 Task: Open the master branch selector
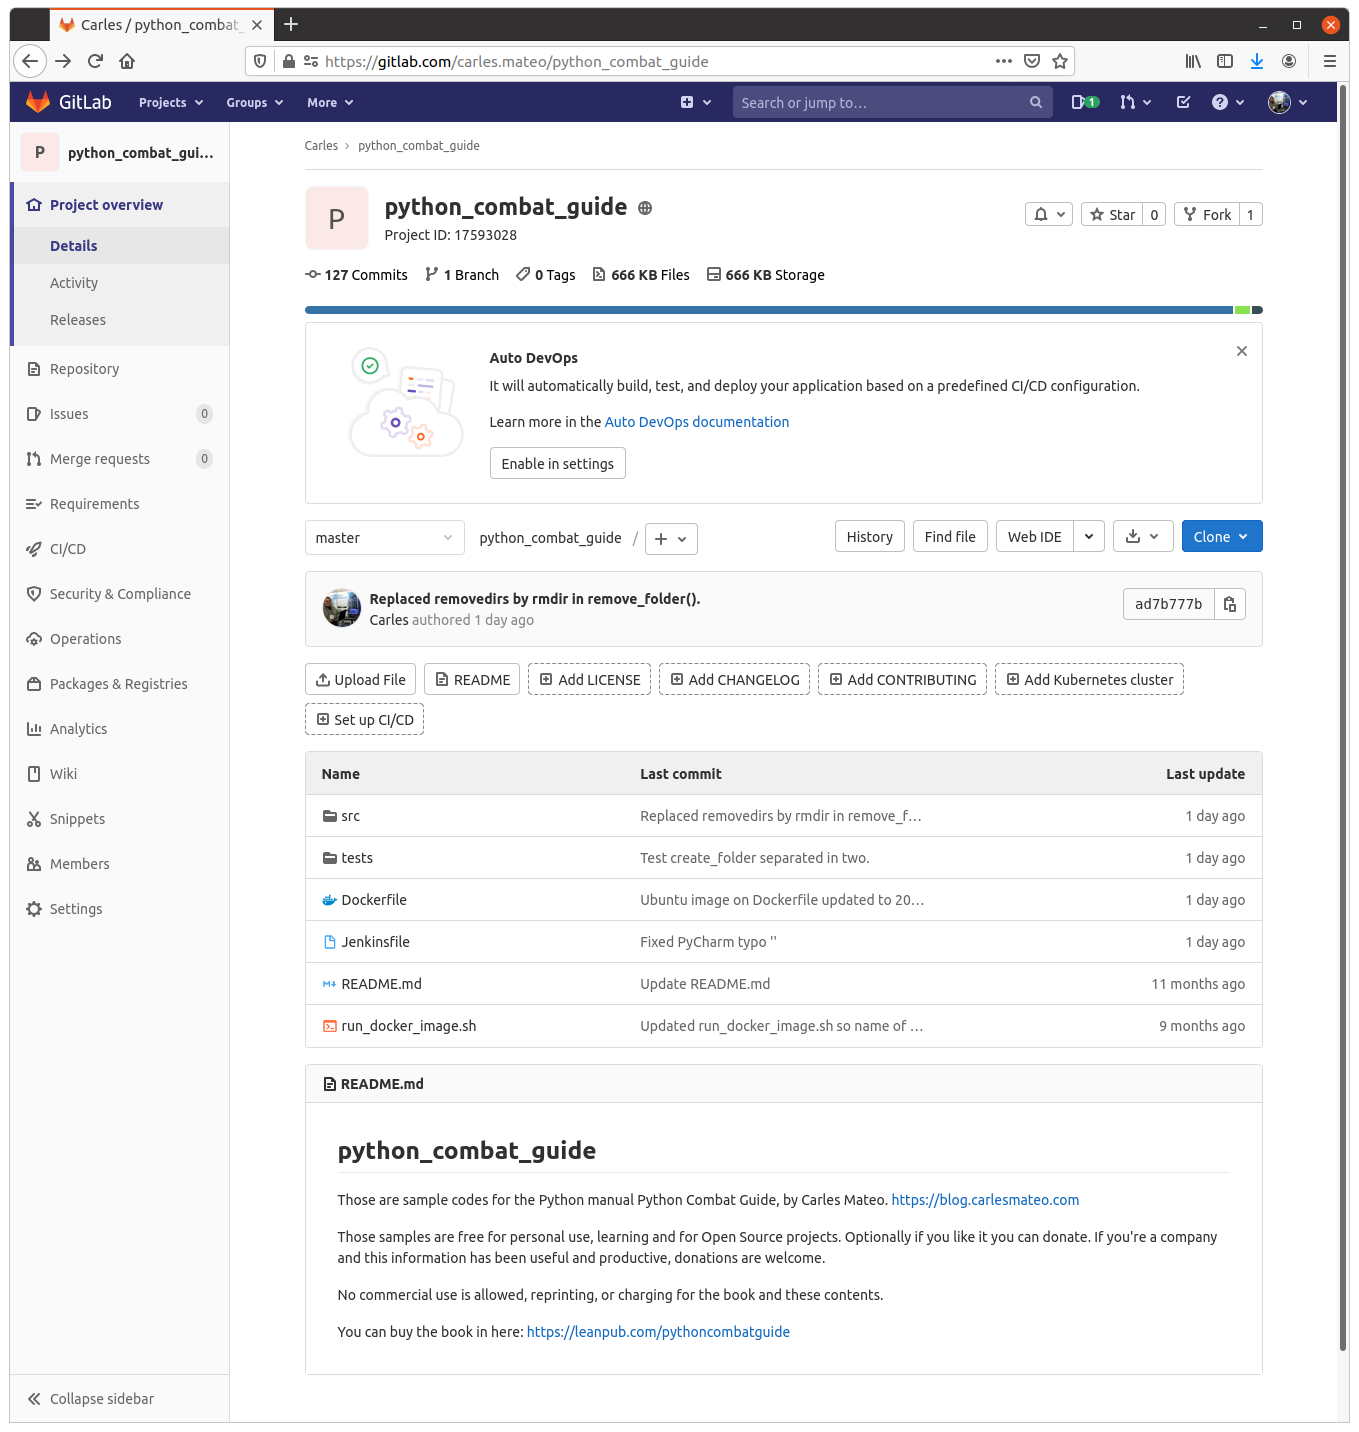click(x=385, y=538)
